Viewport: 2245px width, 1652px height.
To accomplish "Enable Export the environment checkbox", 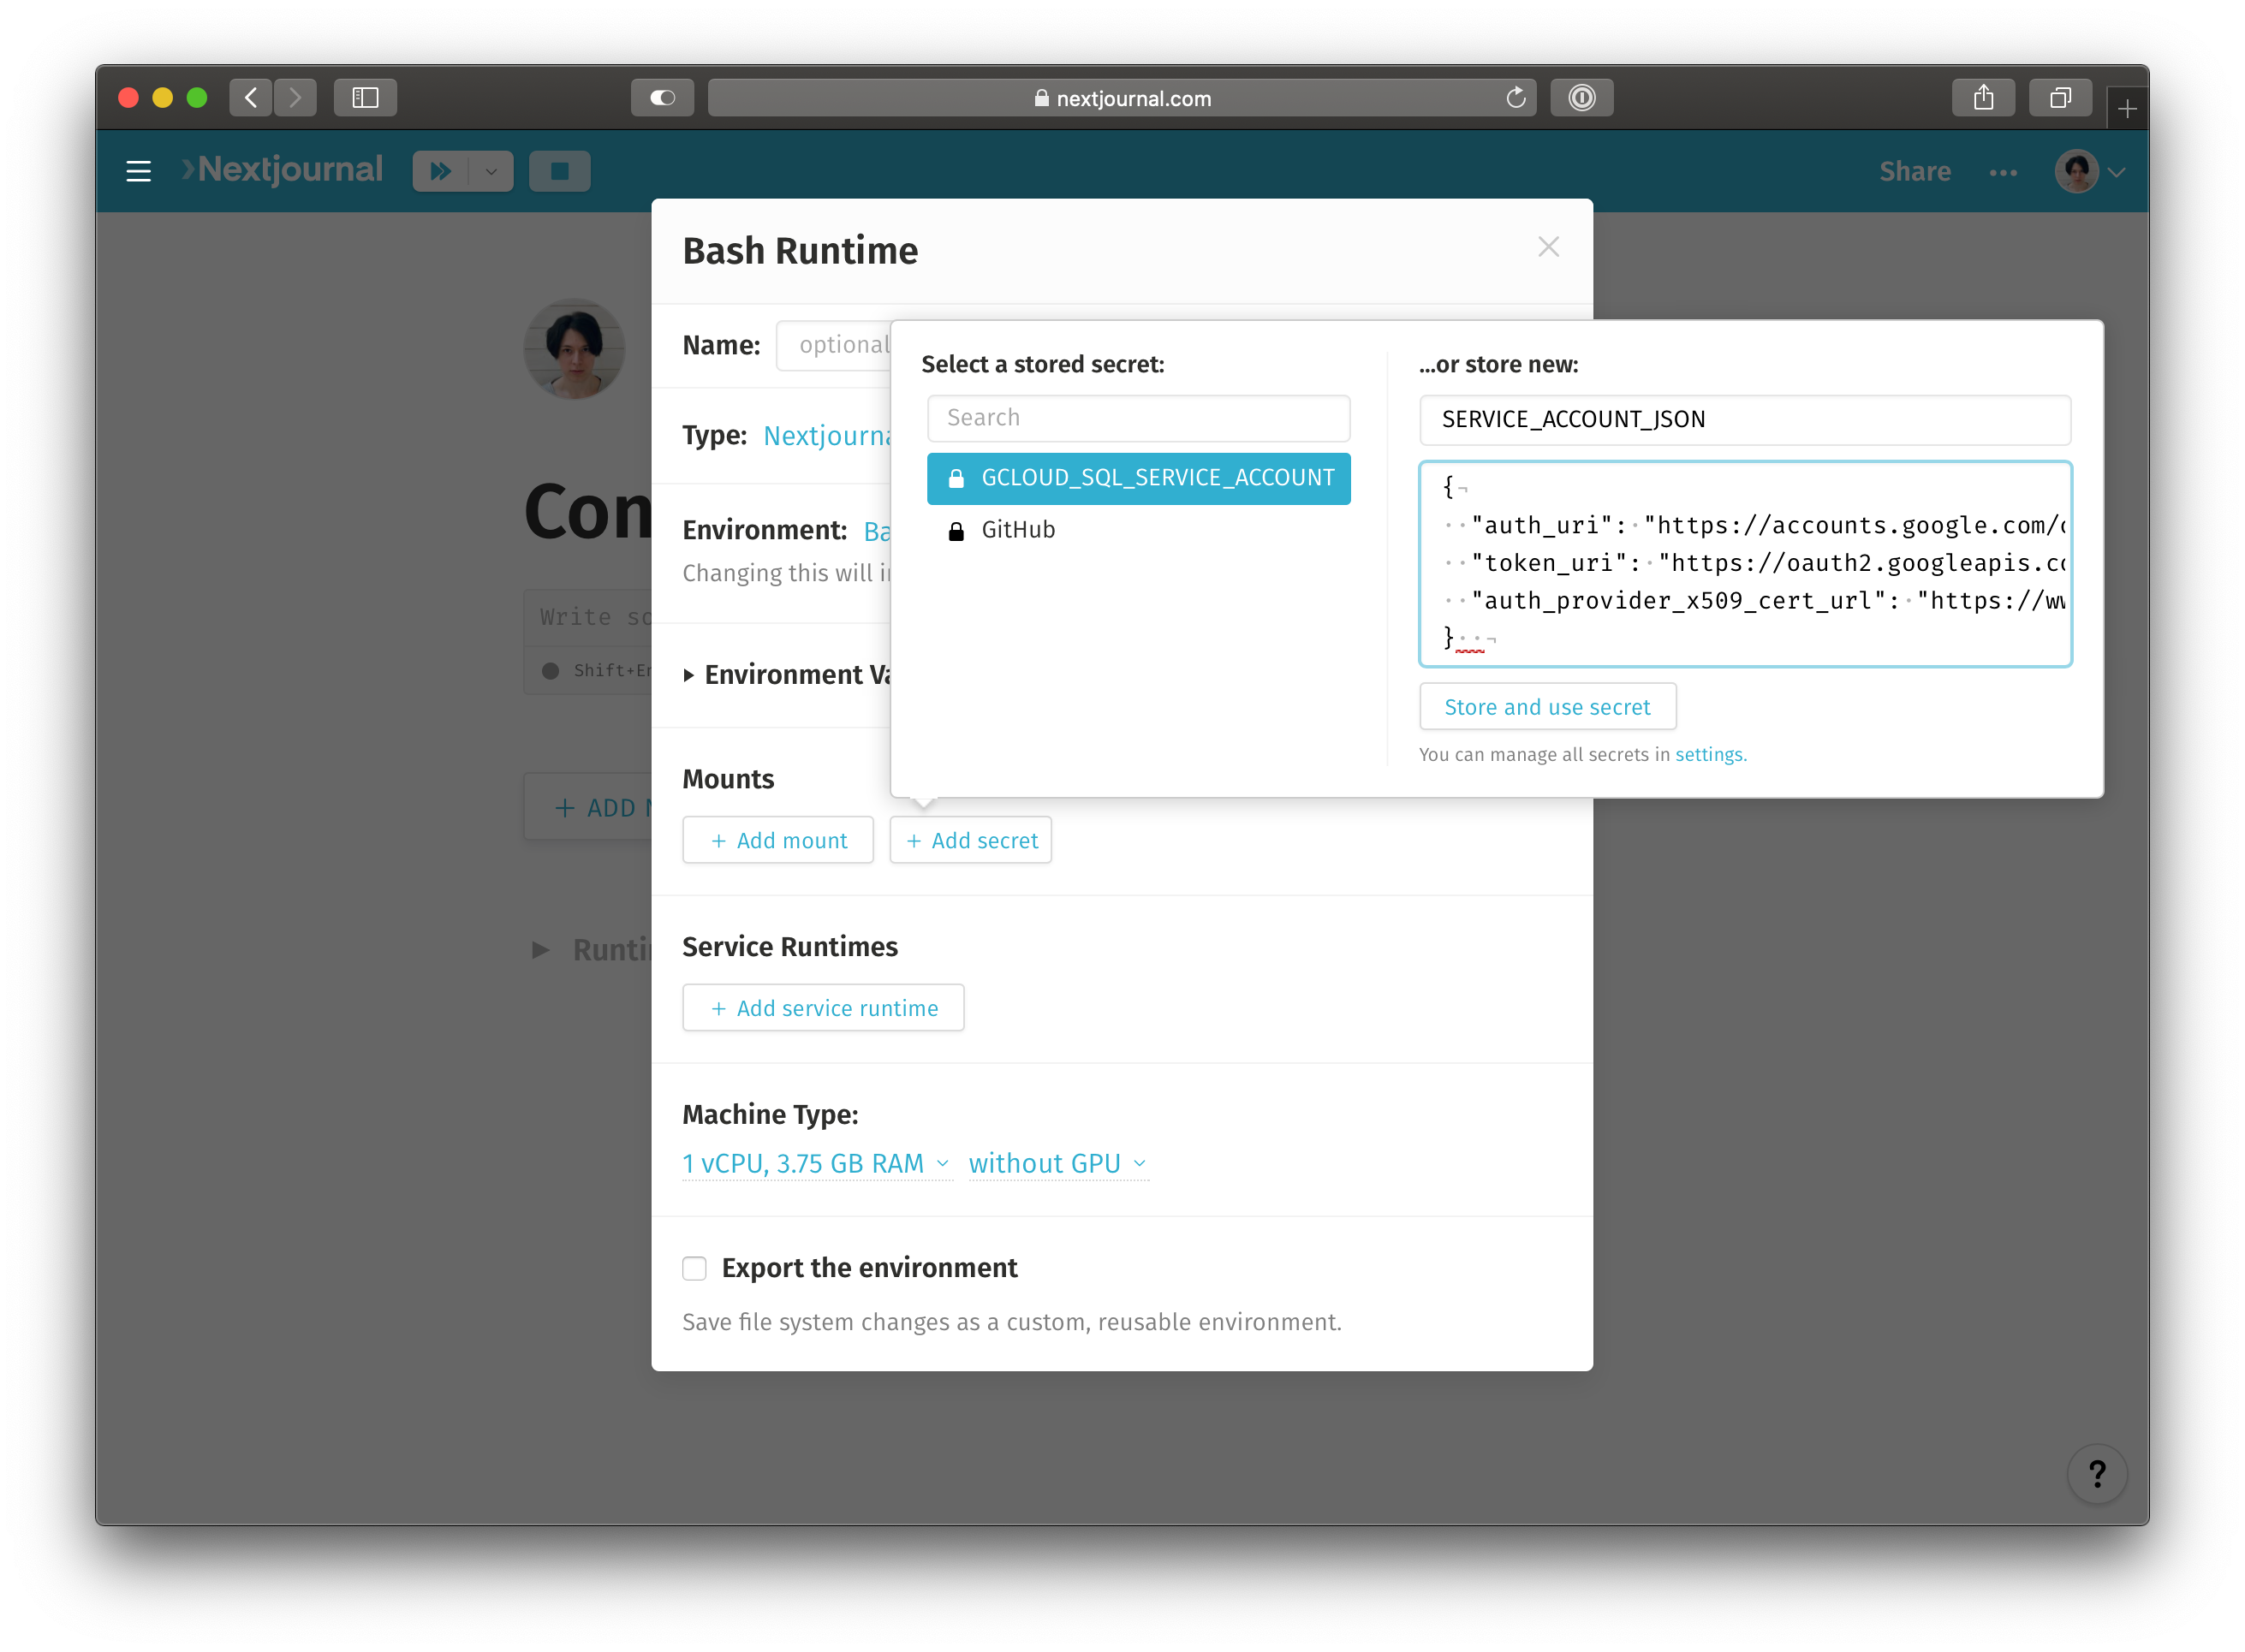I will pyautogui.click(x=694, y=1268).
